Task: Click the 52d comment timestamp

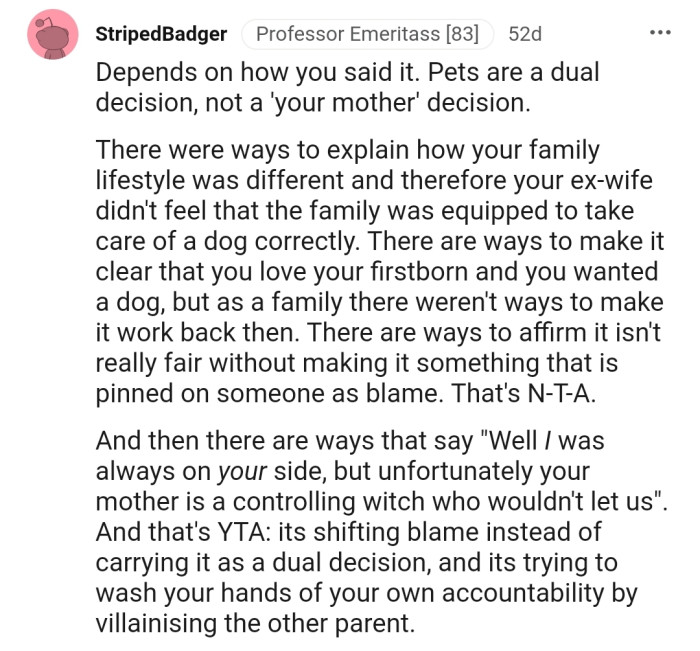Action: point(524,34)
